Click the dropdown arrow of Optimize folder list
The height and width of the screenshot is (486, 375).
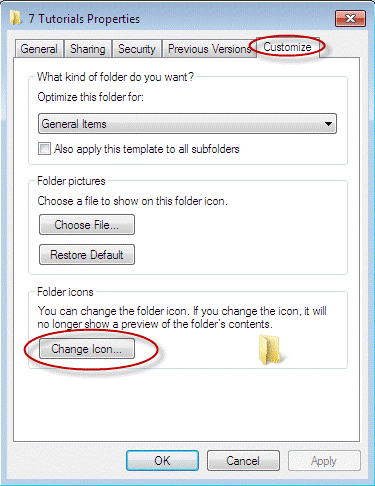tap(328, 124)
